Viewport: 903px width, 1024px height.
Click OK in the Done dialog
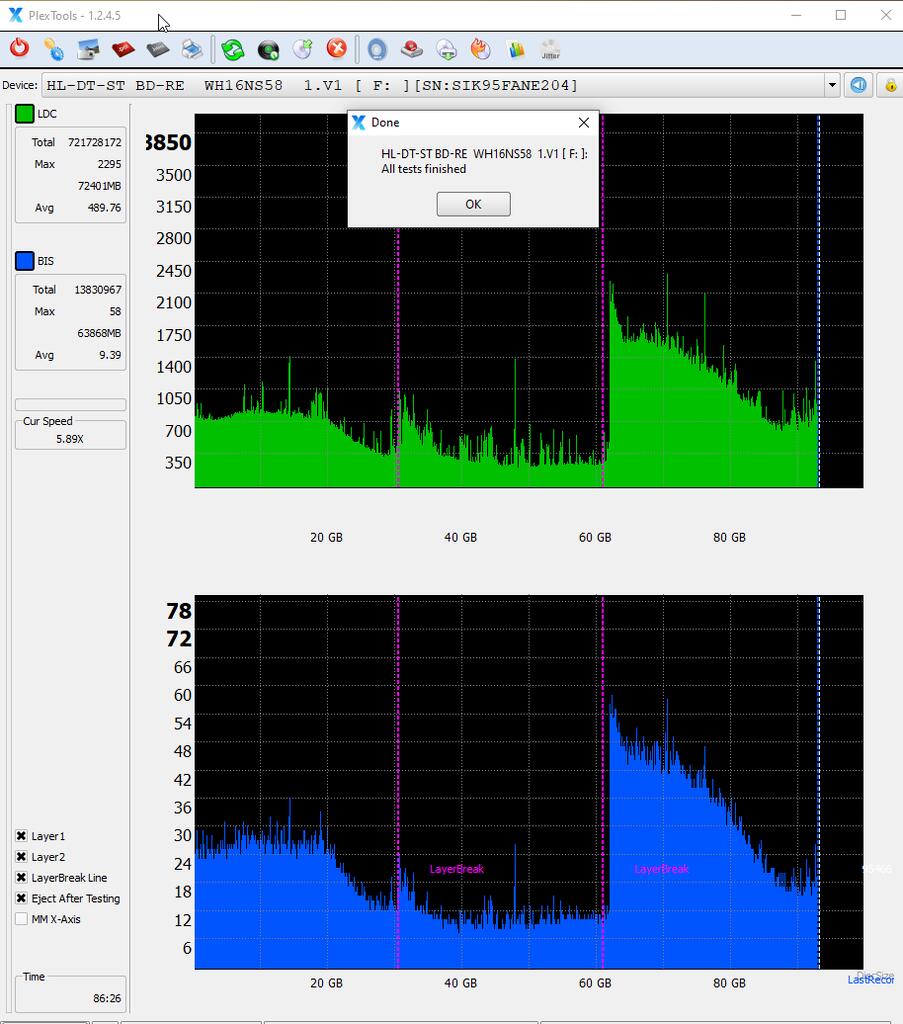point(473,204)
